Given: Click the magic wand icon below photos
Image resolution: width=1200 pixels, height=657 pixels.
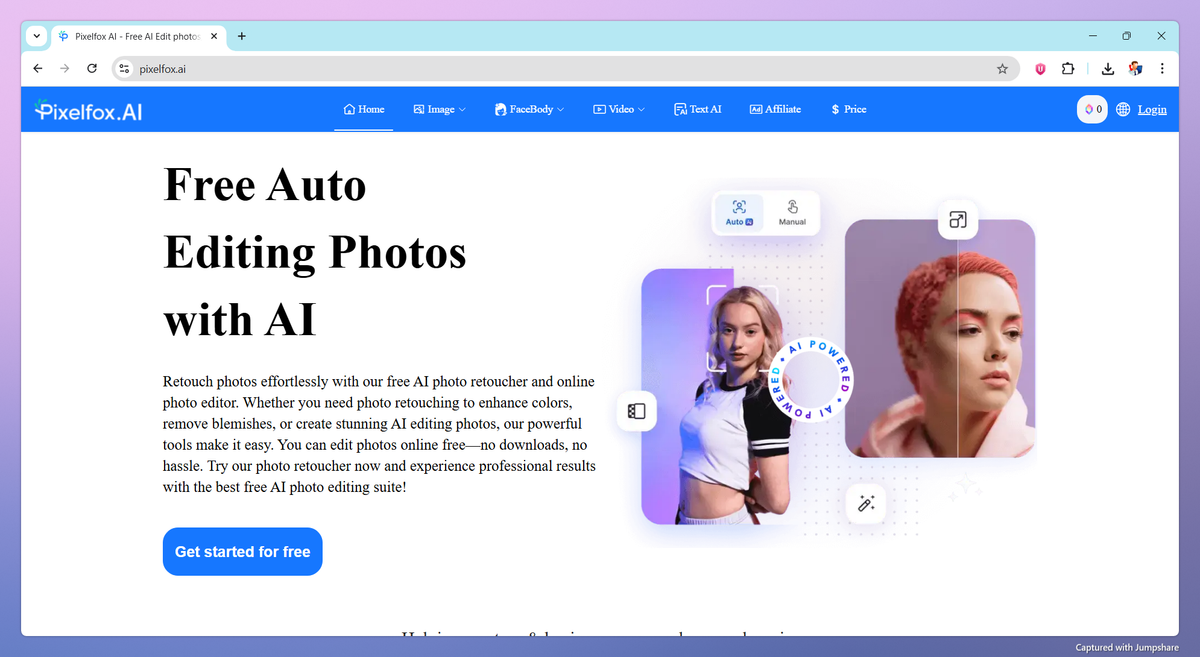Looking at the screenshot, I should pos(866,504).
